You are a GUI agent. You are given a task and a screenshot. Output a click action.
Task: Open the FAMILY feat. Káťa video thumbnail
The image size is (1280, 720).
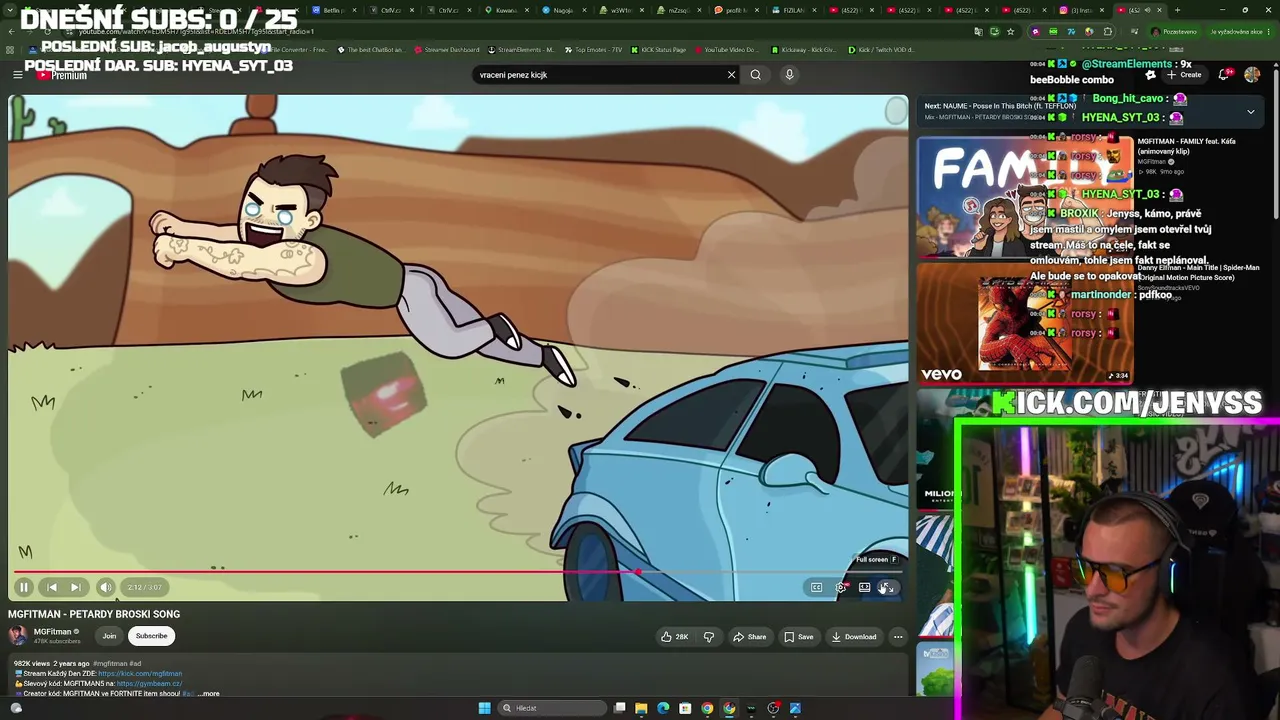[x=1025, y=196]
